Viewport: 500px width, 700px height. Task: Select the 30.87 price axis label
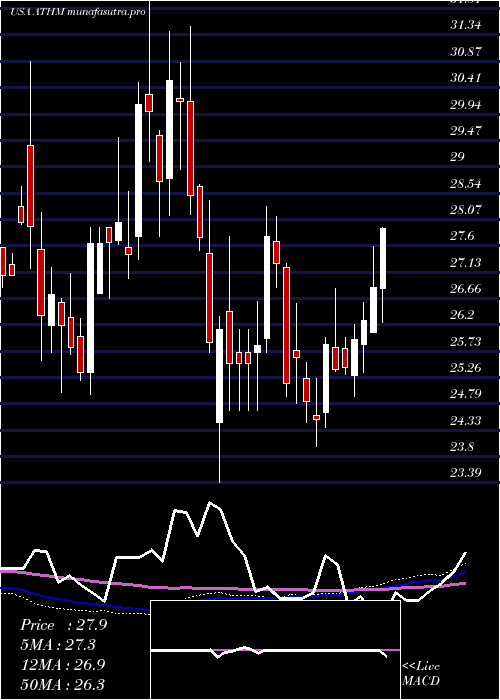click(466, 51)
